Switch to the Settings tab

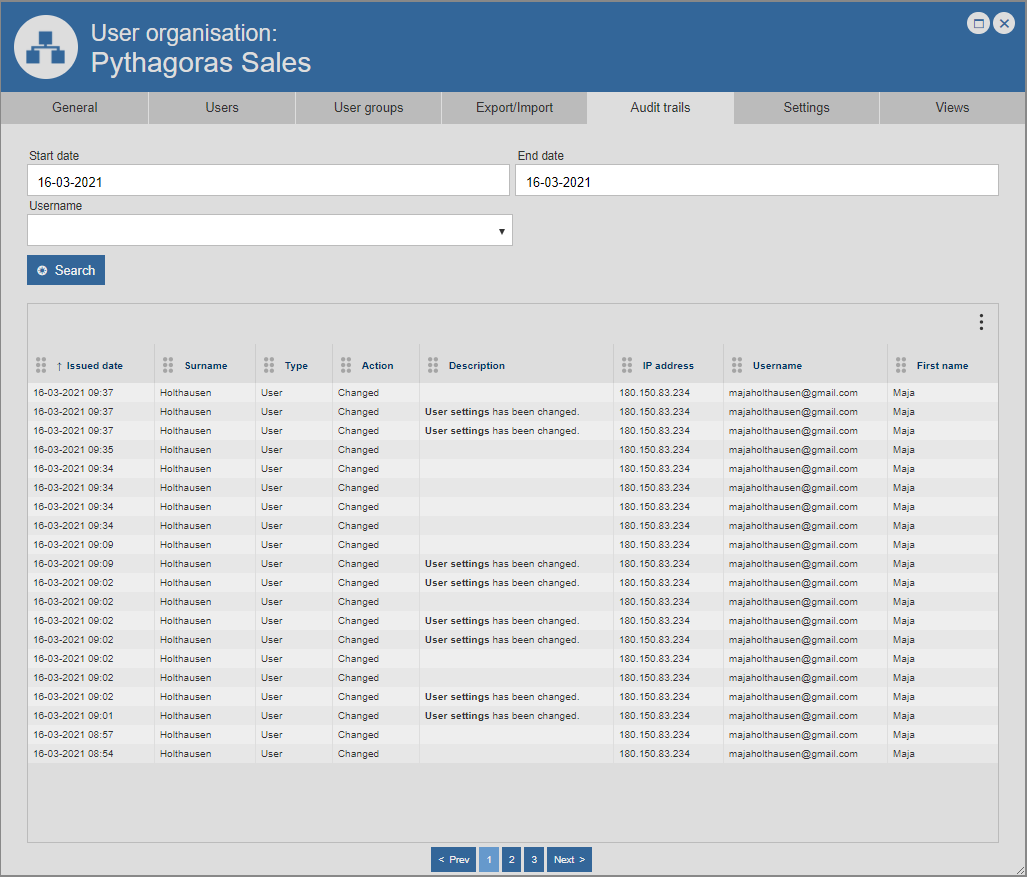[x=806, y=107]
